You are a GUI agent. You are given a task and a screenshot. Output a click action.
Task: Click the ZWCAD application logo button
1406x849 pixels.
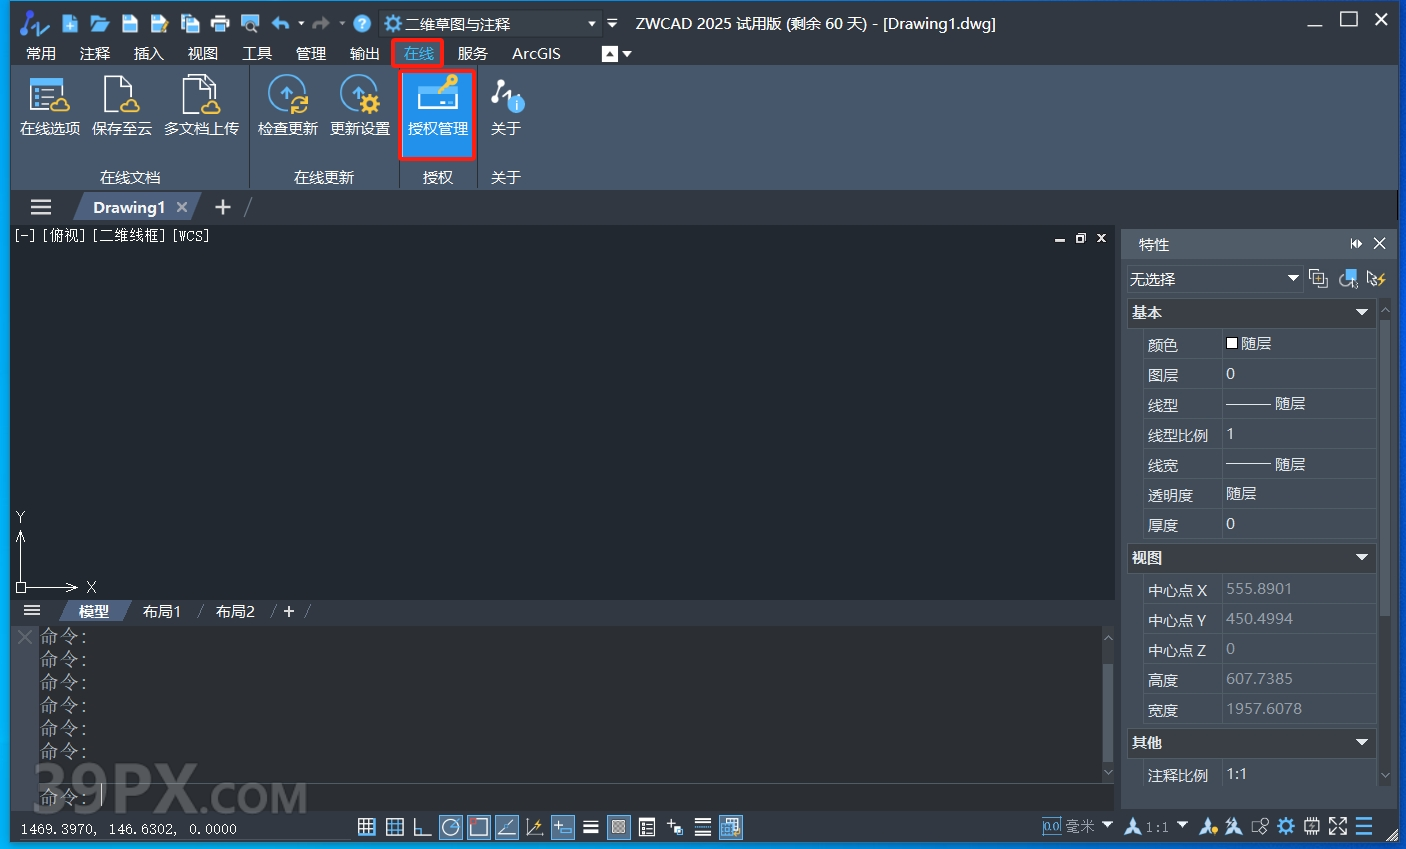34,23
